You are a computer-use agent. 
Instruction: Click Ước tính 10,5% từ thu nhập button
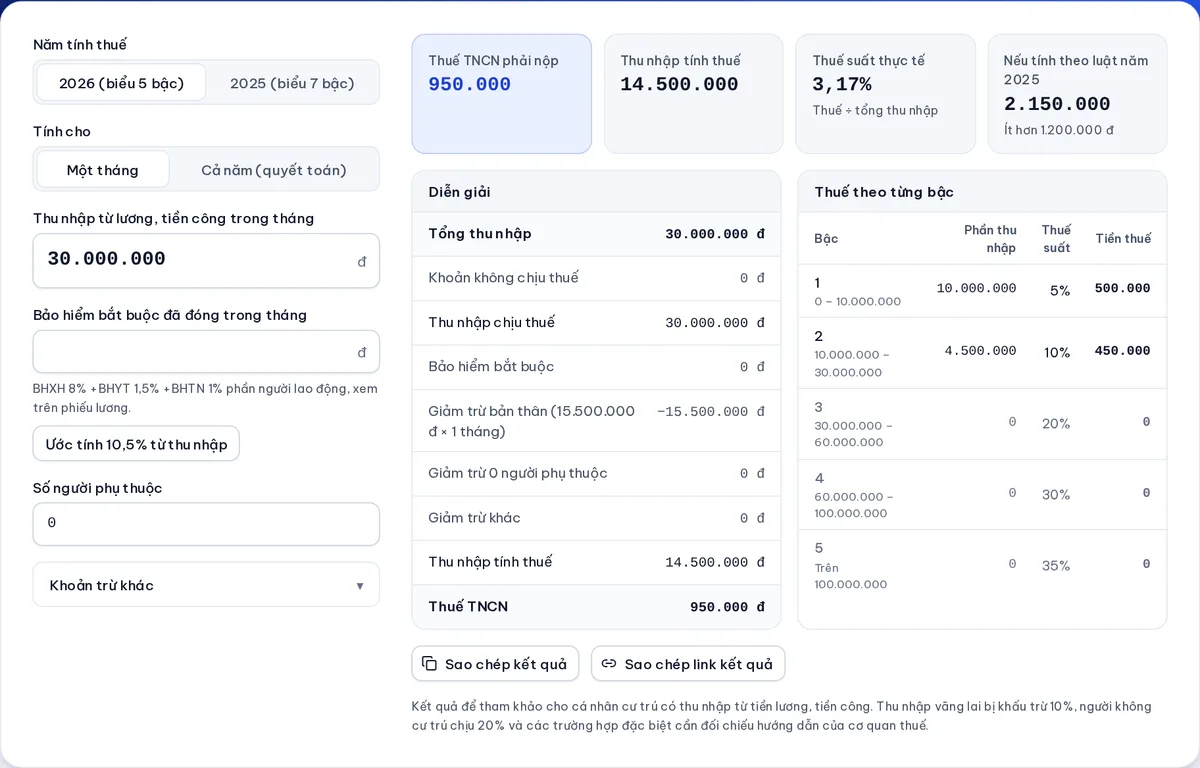tap(136, 444)
